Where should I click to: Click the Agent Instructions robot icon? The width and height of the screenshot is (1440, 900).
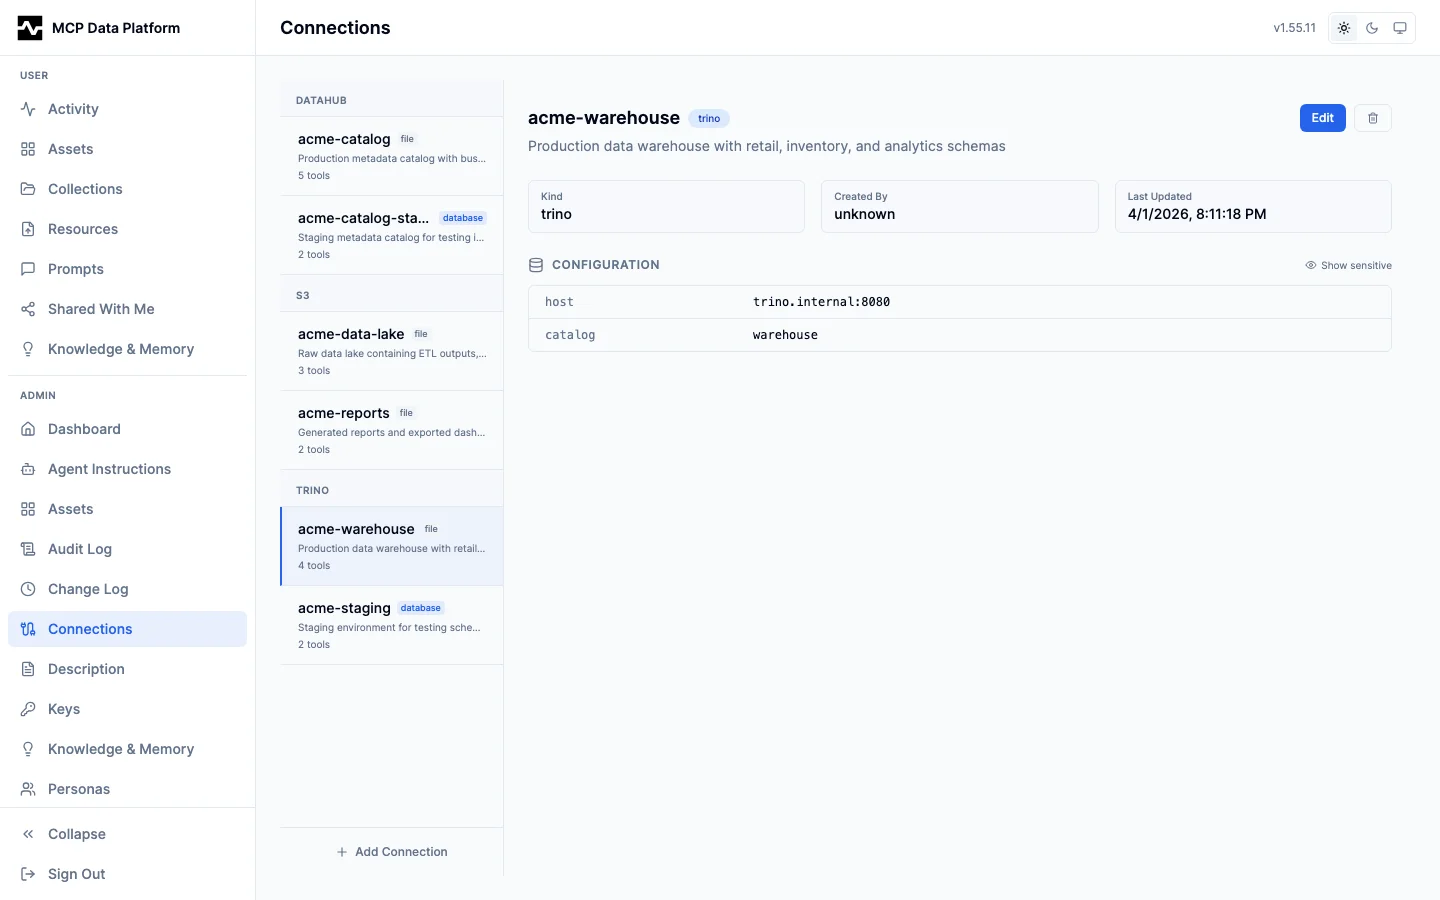click(x=28, y=469)
